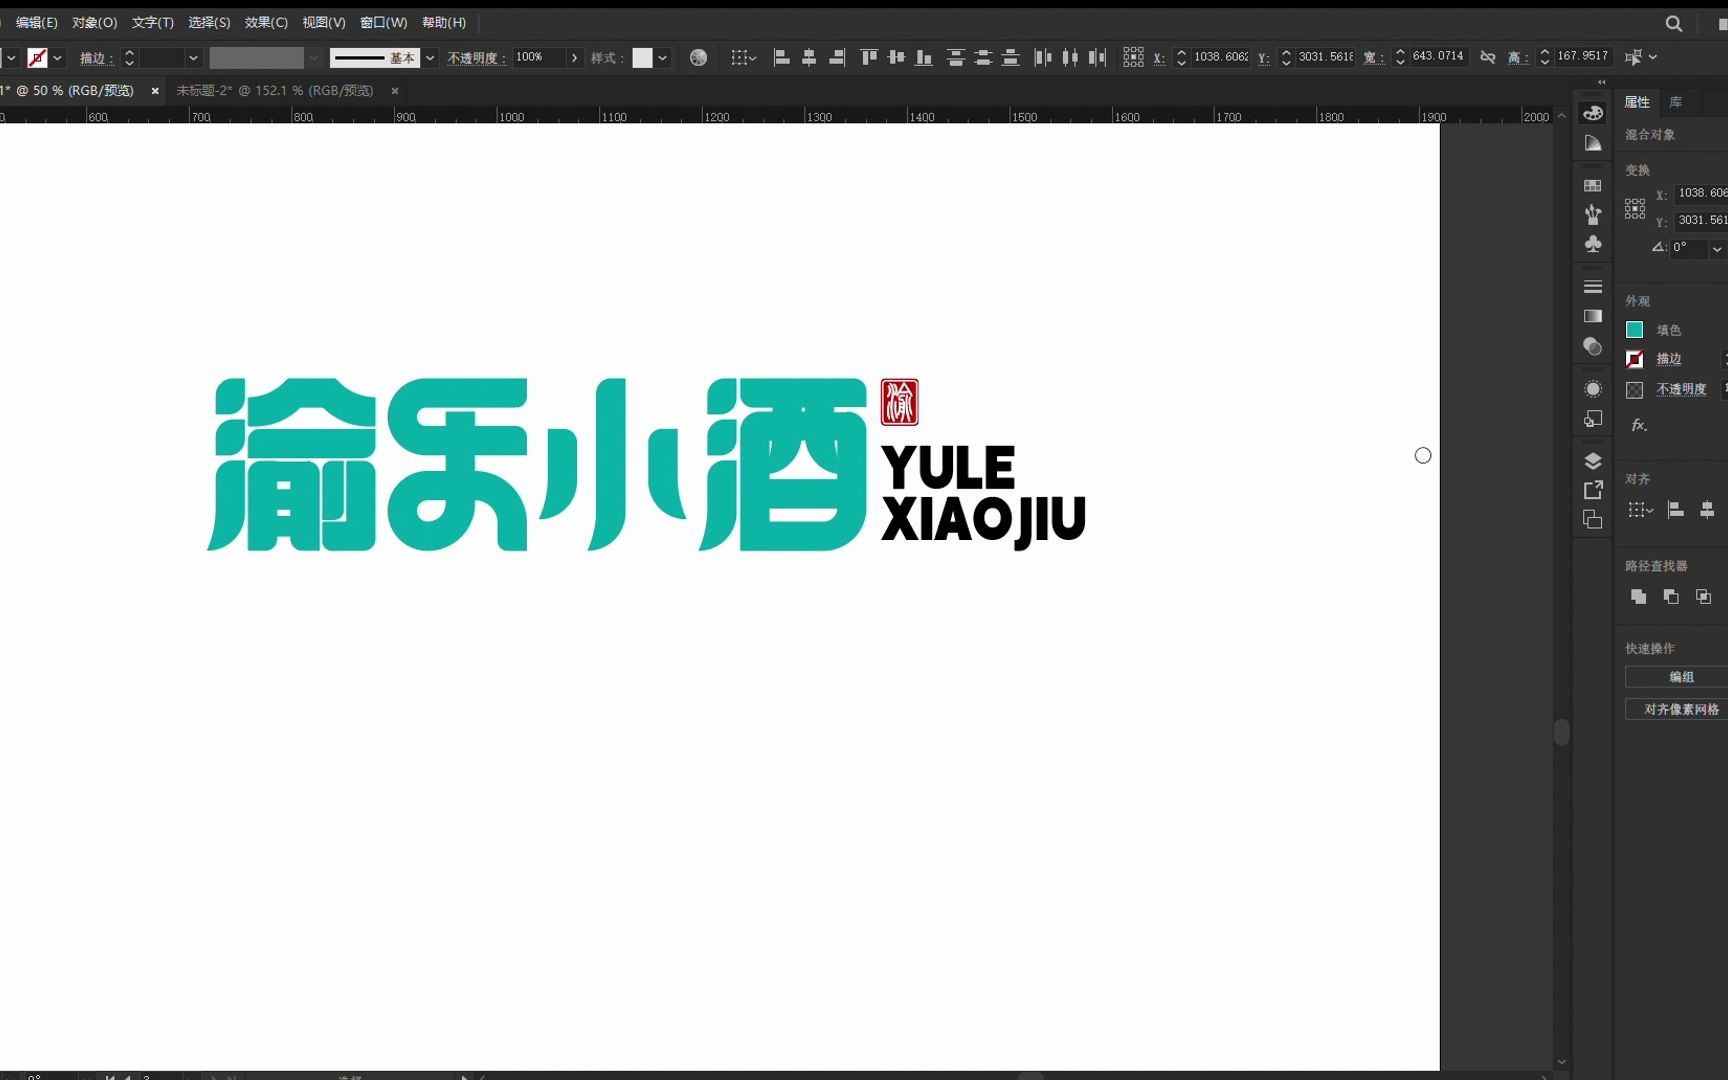
Task: Click the search magnifier icon
Action: [1674, 23]
